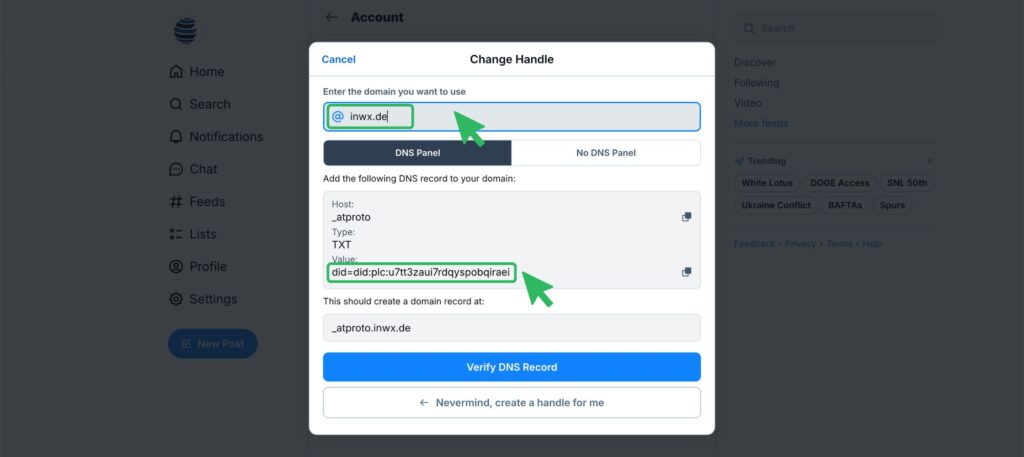Copy the DID TXT record value
Viewport: 1024px width, 457px height.
[x=686, y=272]
